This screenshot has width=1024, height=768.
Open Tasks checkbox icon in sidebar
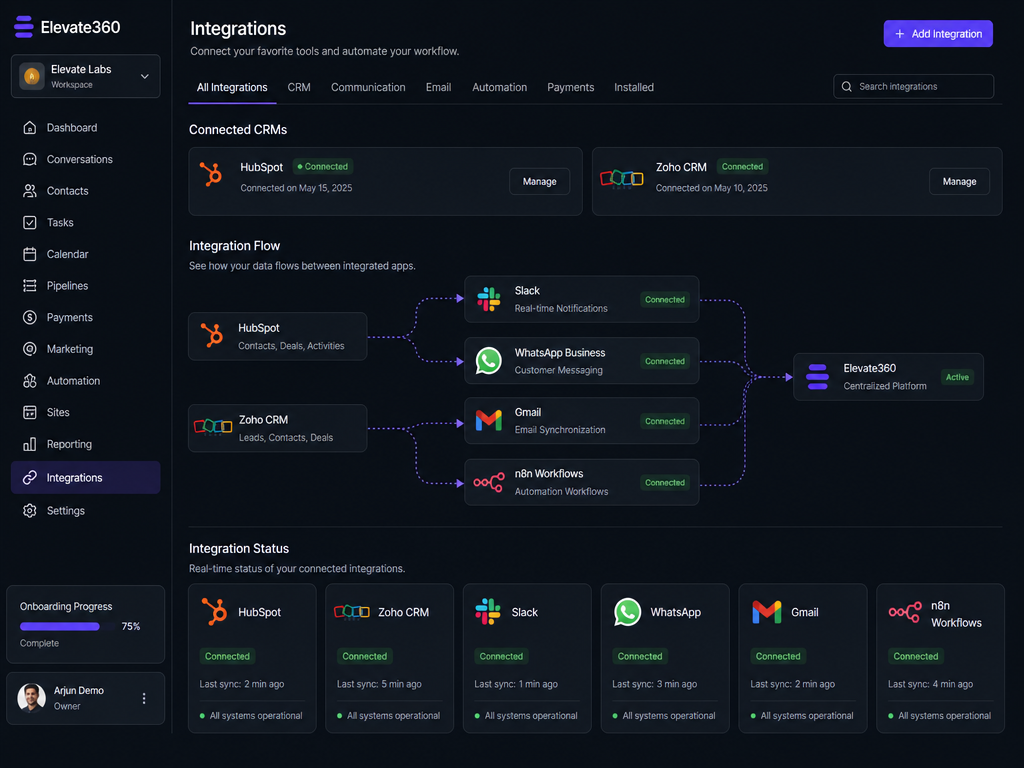click(29, 223)
